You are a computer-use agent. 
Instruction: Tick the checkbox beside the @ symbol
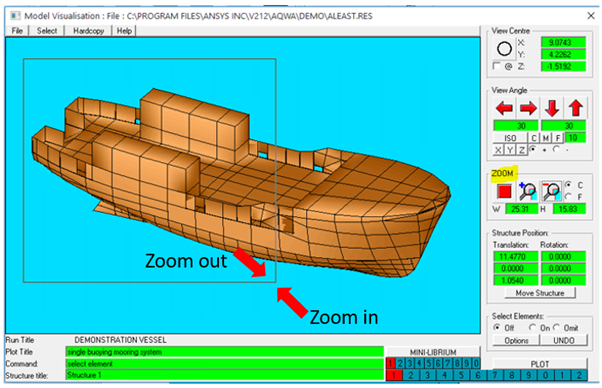(497, 66)
